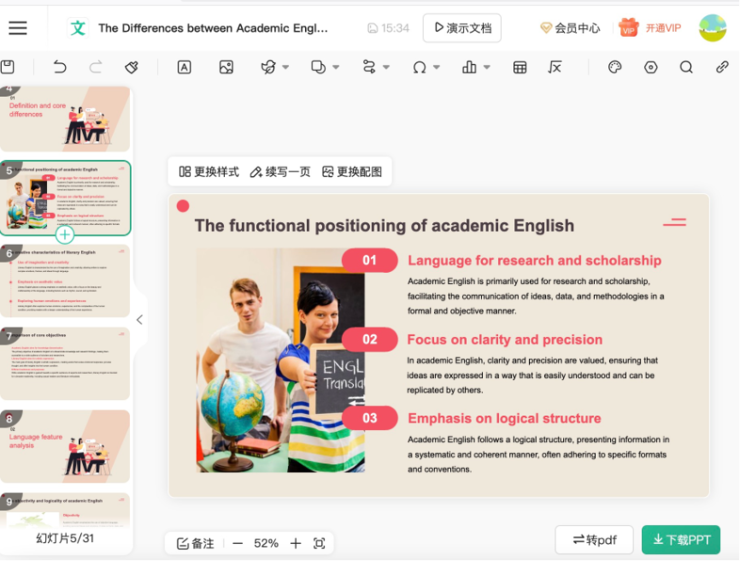
Task: Click the 演示文档 present button
Action: (x=462, y=28)
